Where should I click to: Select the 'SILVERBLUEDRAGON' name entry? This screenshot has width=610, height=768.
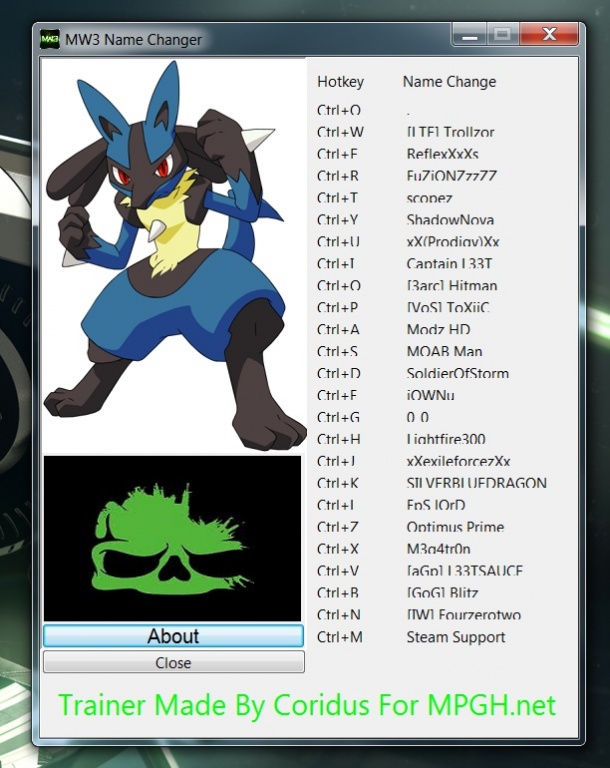pos(476,483)
